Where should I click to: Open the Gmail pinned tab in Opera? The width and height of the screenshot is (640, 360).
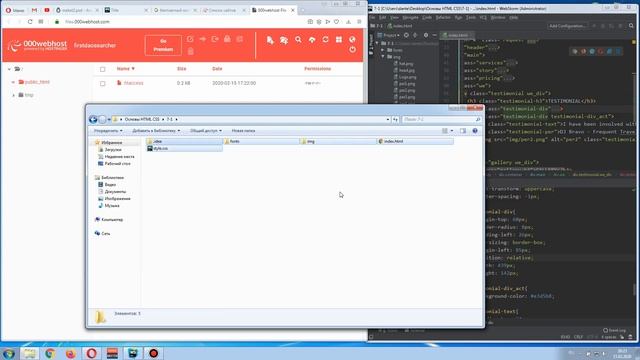point(34,10)
